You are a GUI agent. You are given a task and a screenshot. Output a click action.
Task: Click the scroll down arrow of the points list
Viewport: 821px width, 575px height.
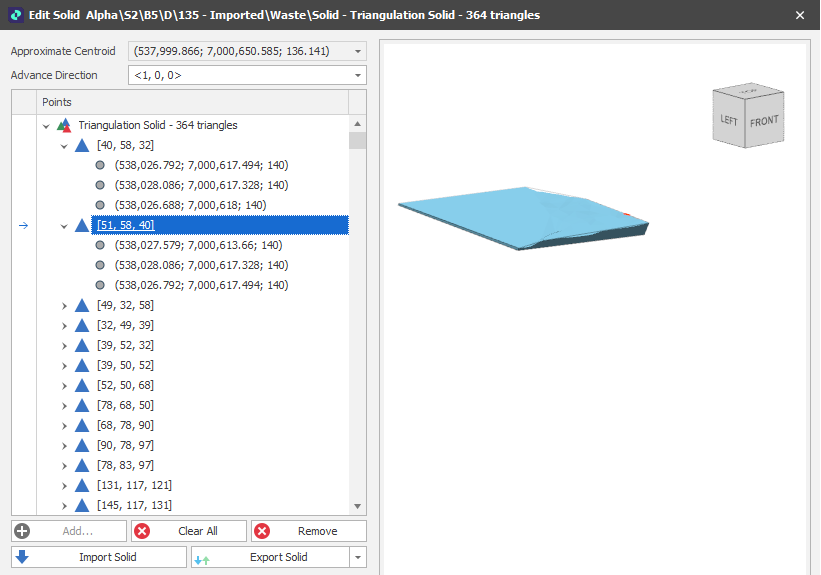358,506
